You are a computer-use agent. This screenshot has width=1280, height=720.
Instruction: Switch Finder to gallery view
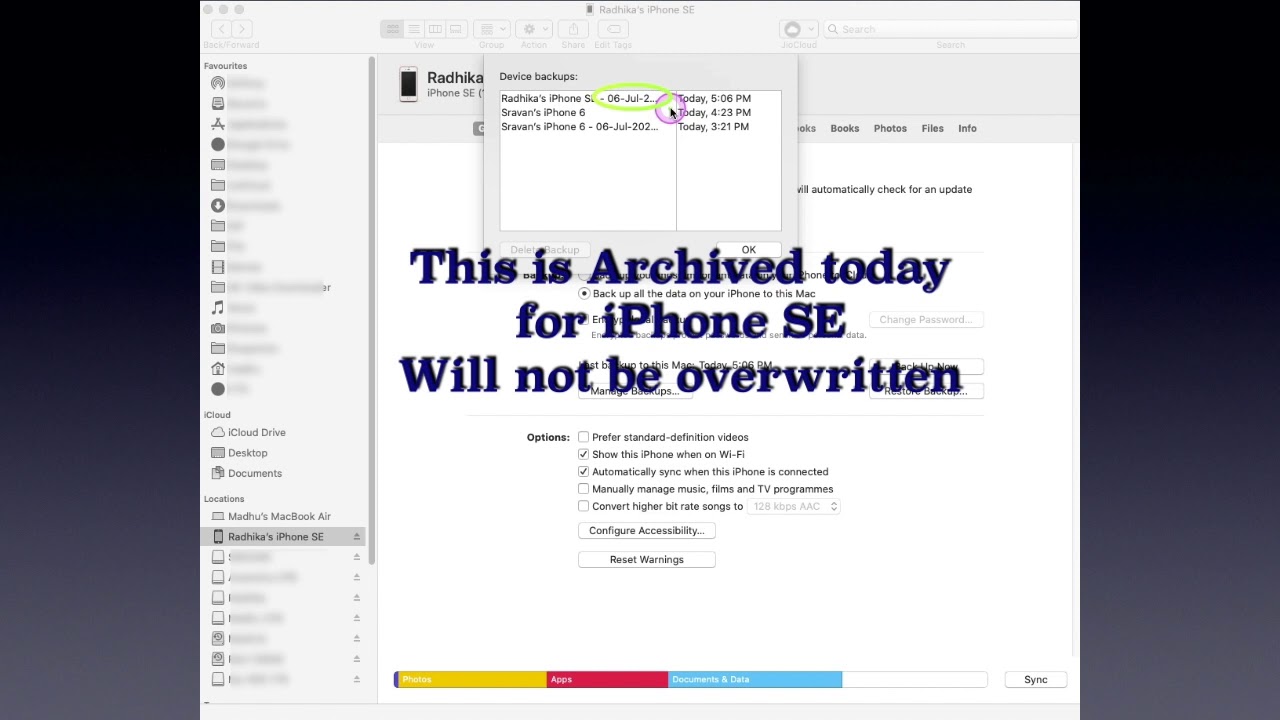click(456, 29)
